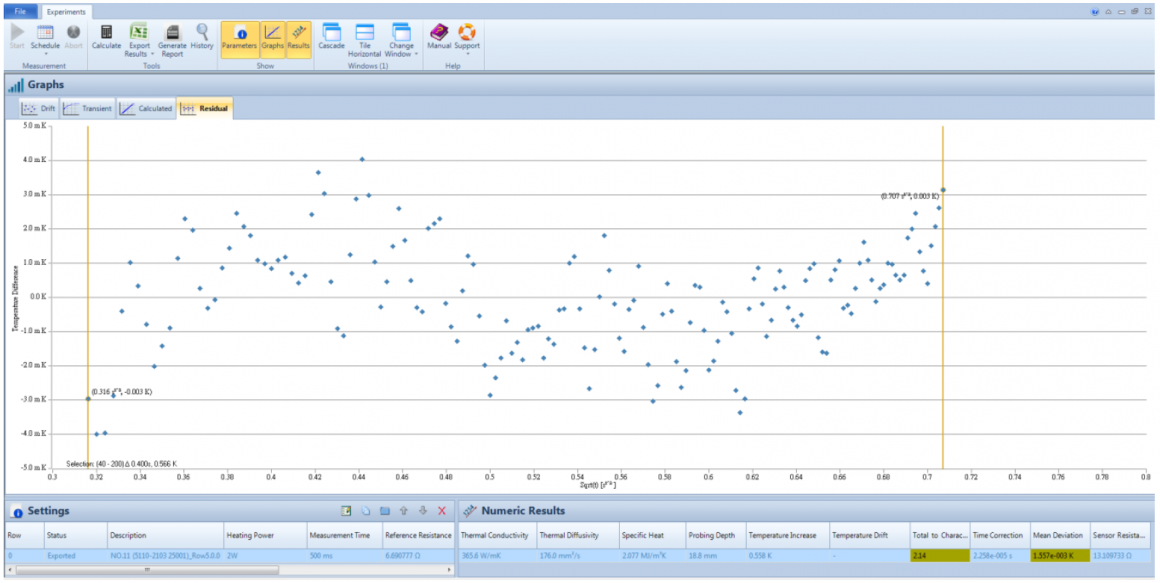The height and width of the screenshot is (583, 1160).
Task: Sort by Thermal Conductivity column header
Action: [496, 535]
